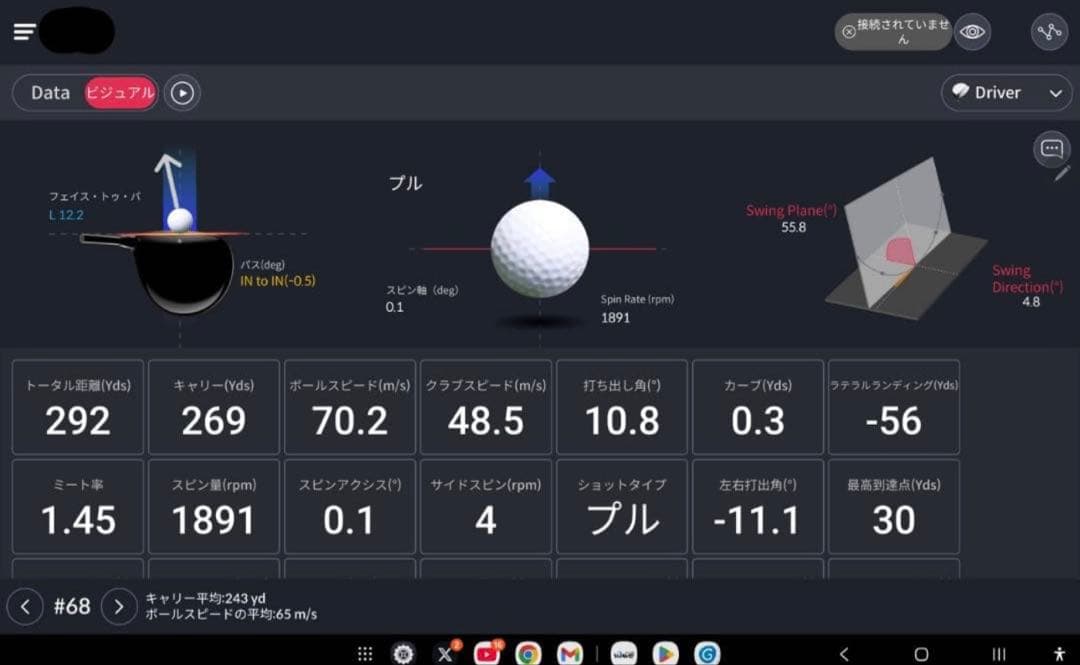Open the hamburger menu
Viewport: 1080px width, 665px height.
(24, 32)
